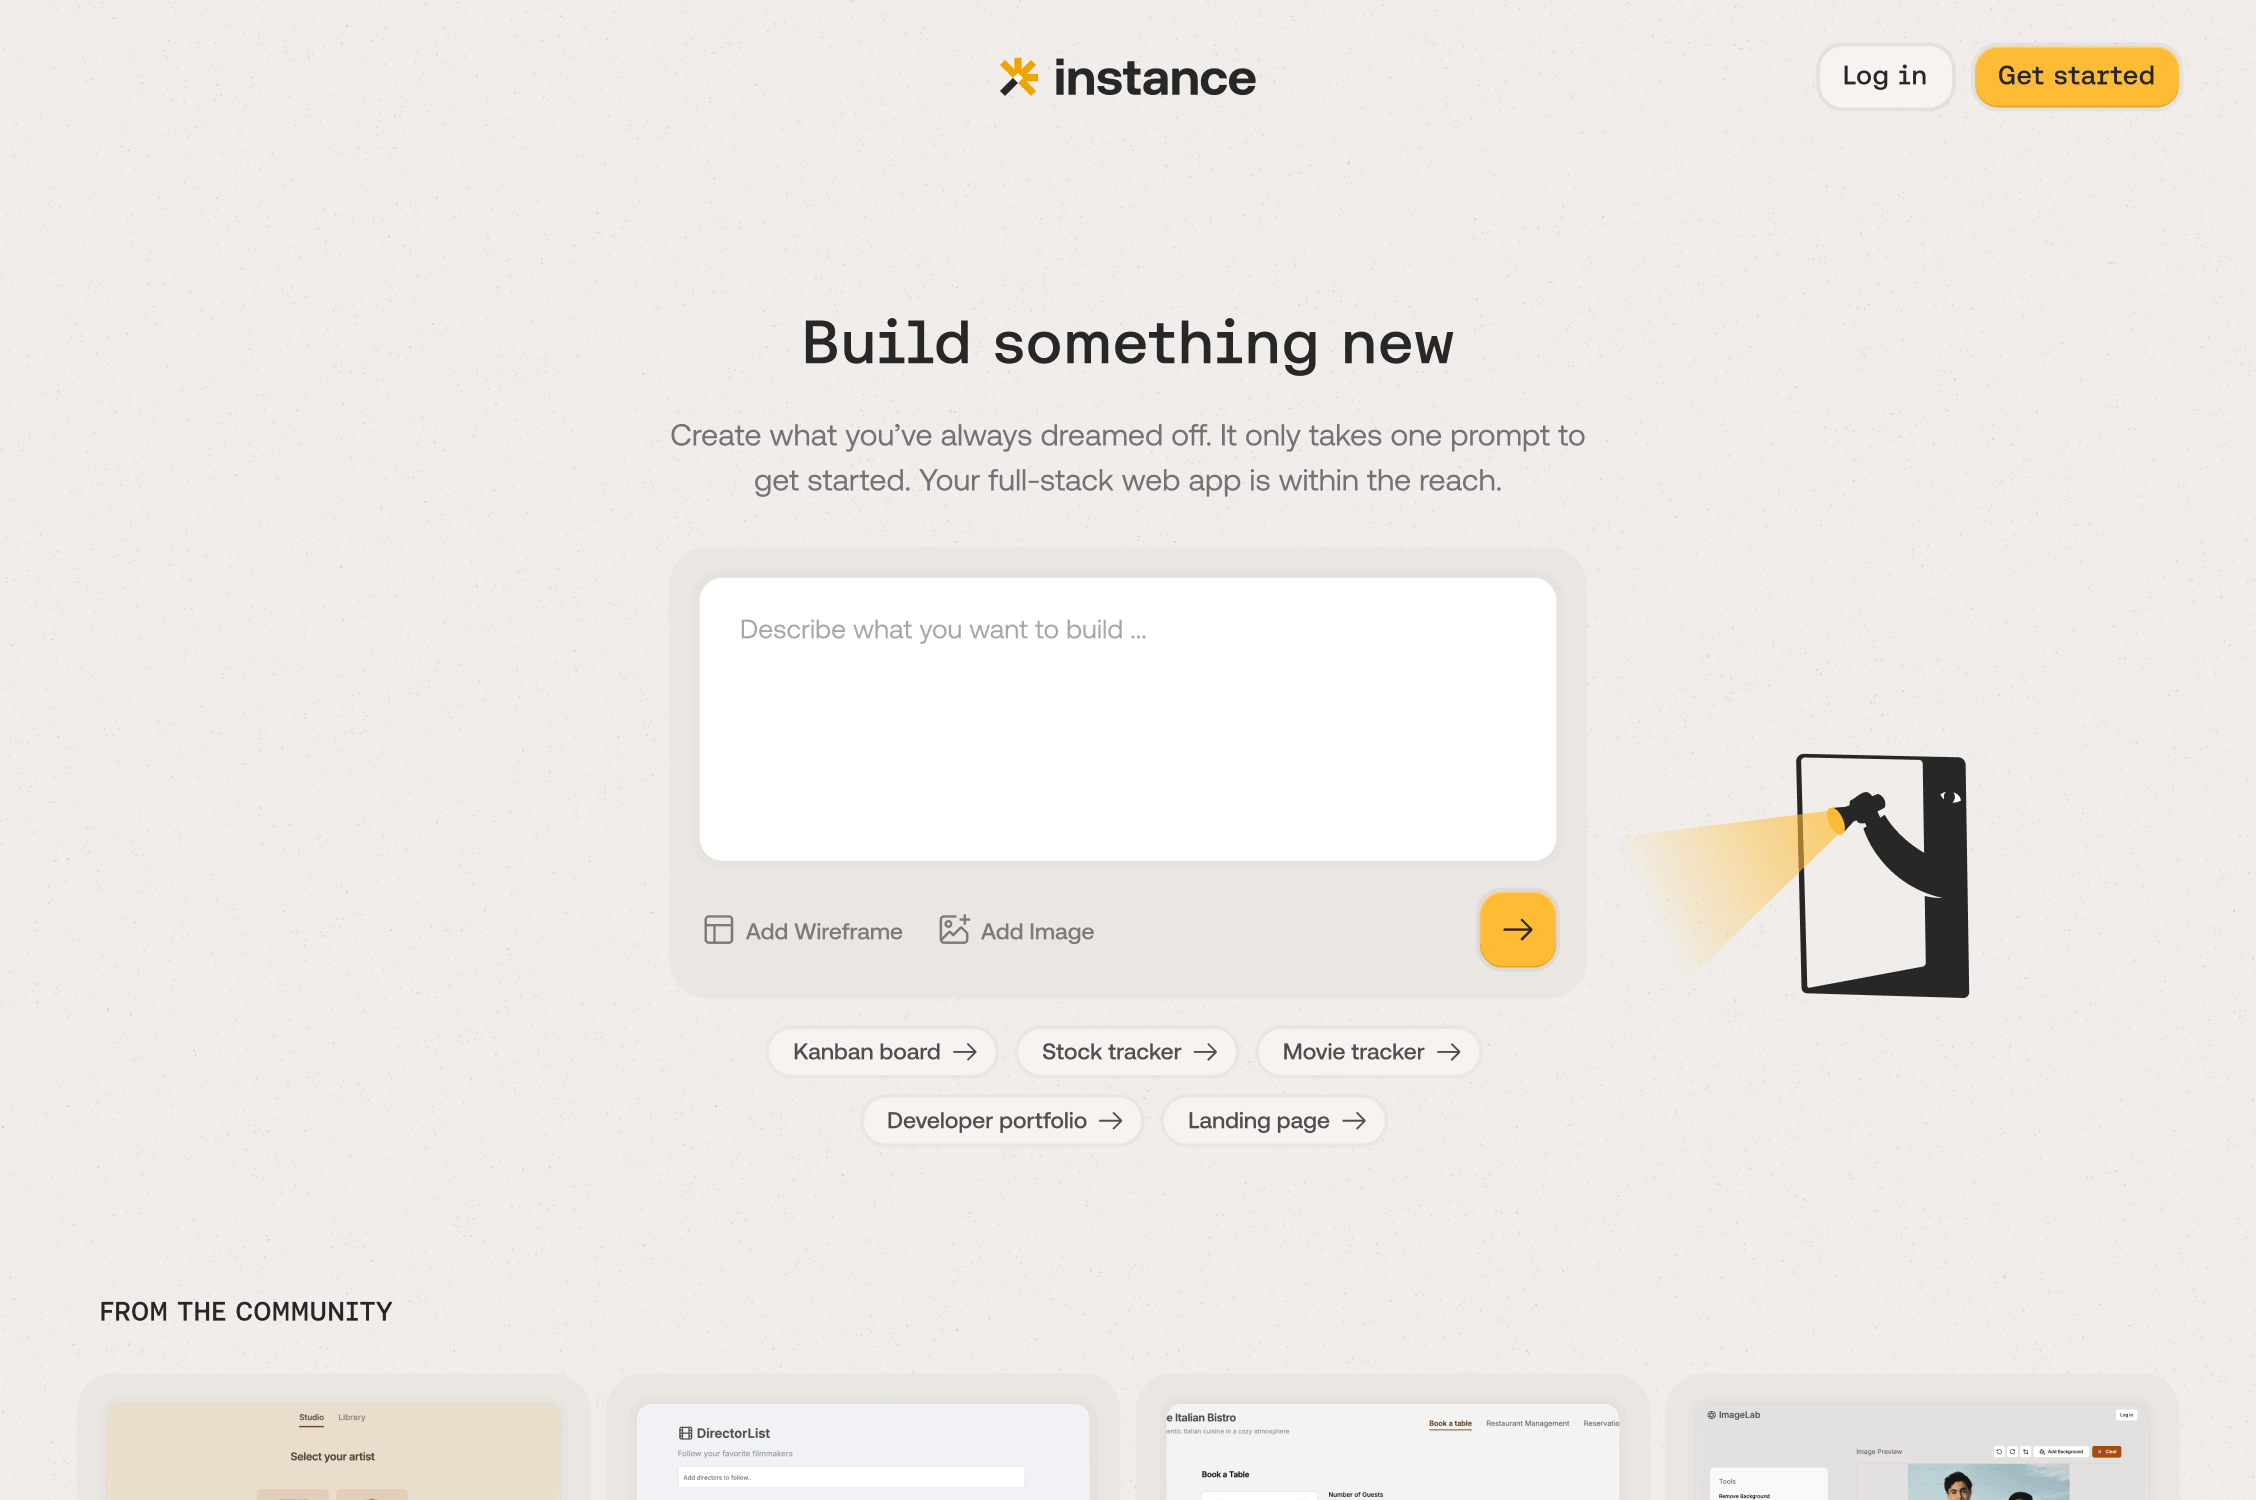The height and width of the screenshot is (1500, 2256).
Task: Submit prompt with the yellow arrow button
Action: [x=1517, y=929]
